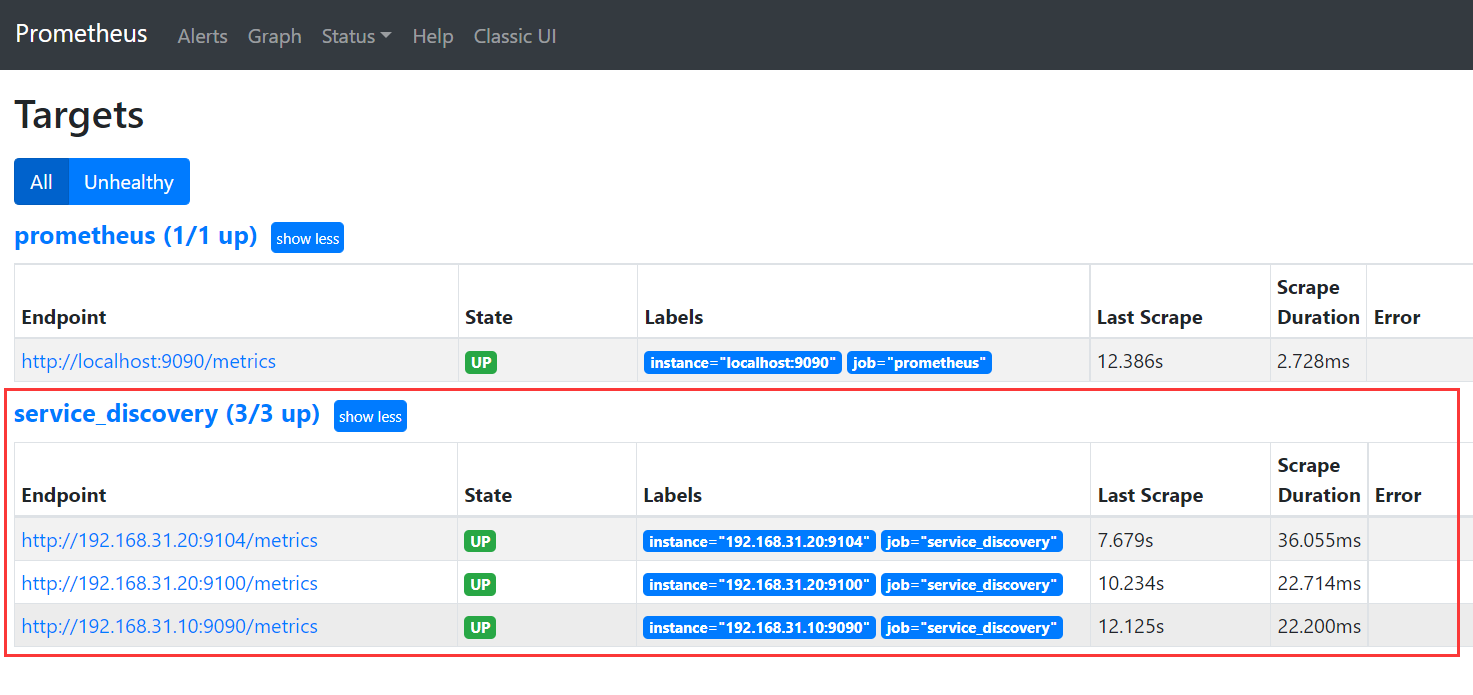Click the 12.386s last scrape value
The image size is (1473, 695).
[1130, 362]
